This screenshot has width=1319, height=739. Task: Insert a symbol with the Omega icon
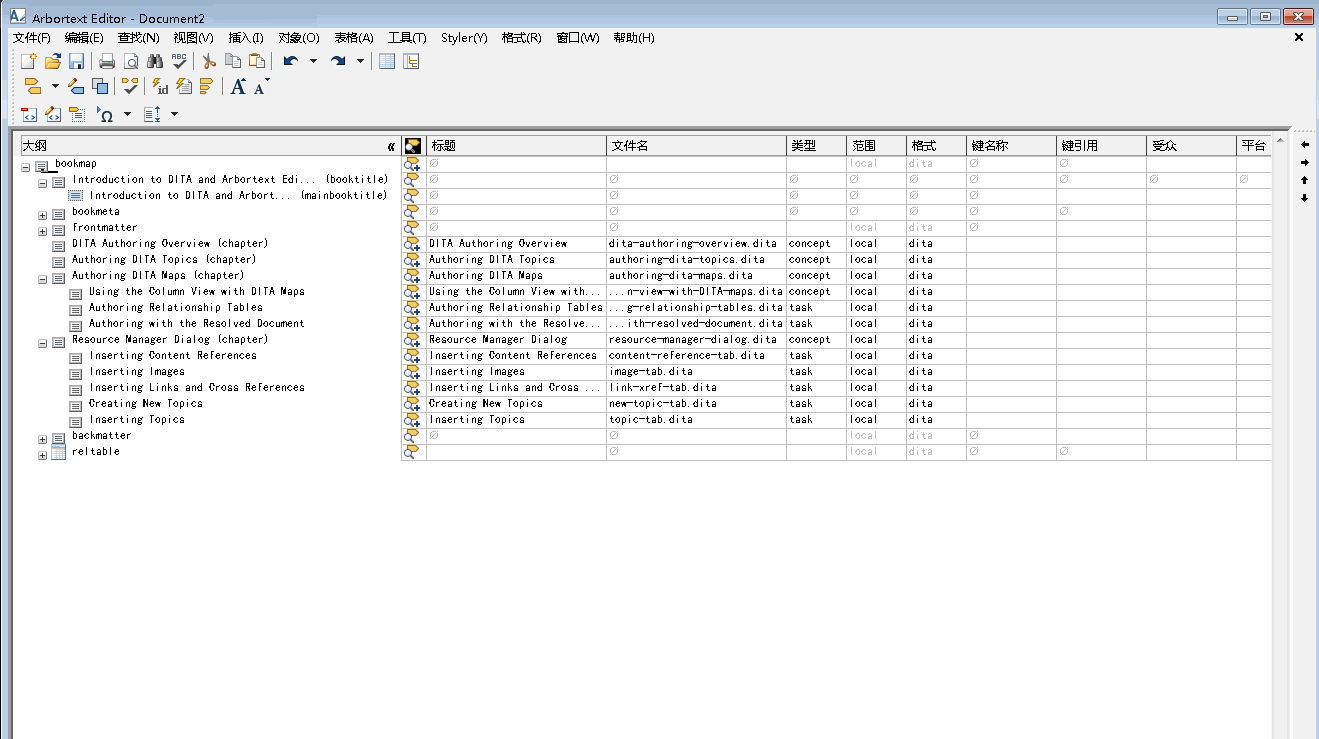[x=105, y=115]
